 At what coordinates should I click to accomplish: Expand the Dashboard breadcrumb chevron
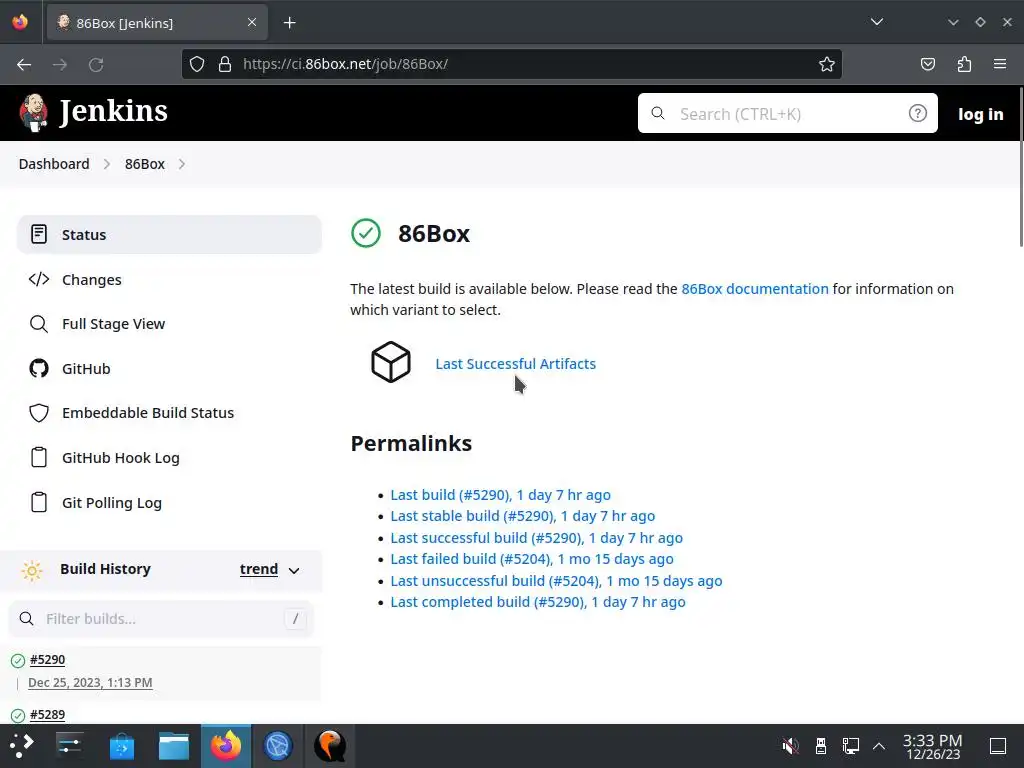point(107,164)
